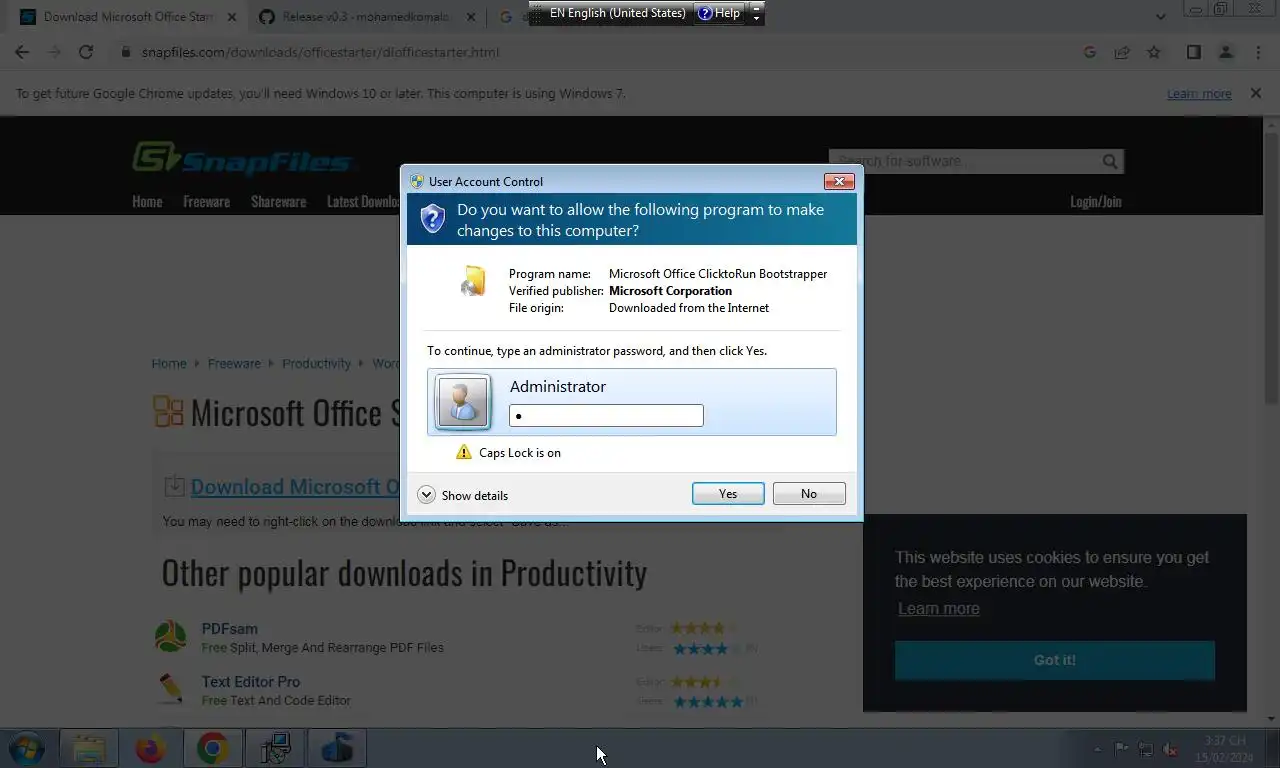Click the SnapFiles search magnifier icon
This screenshot has width=1280, height=768.
1110,161
